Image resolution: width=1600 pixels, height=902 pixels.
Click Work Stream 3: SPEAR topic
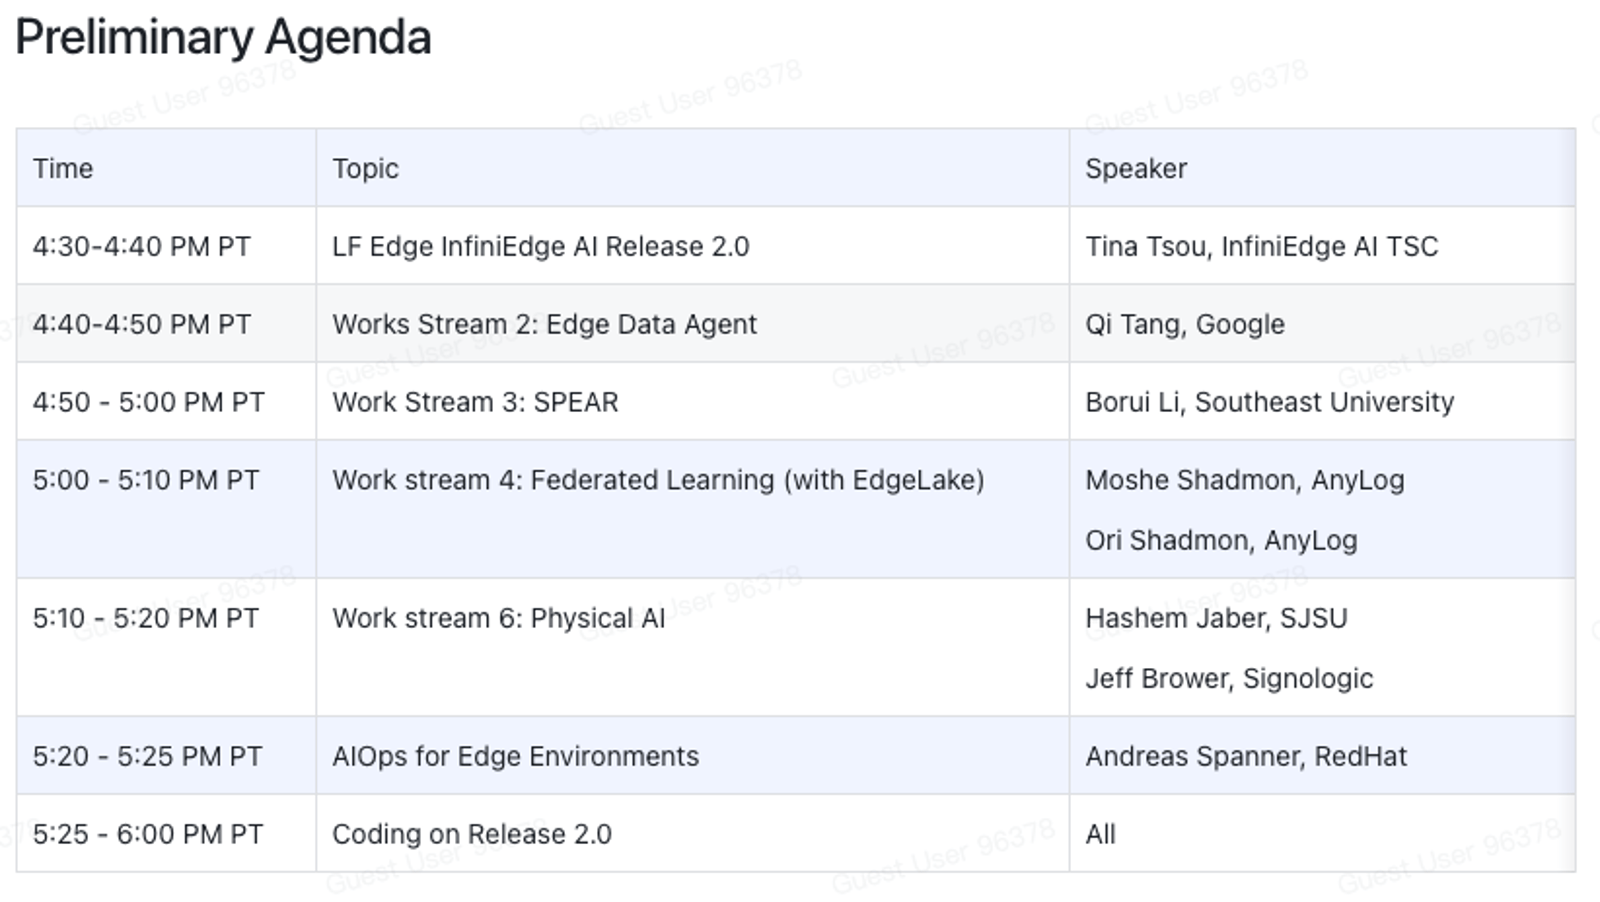point(475,402)
